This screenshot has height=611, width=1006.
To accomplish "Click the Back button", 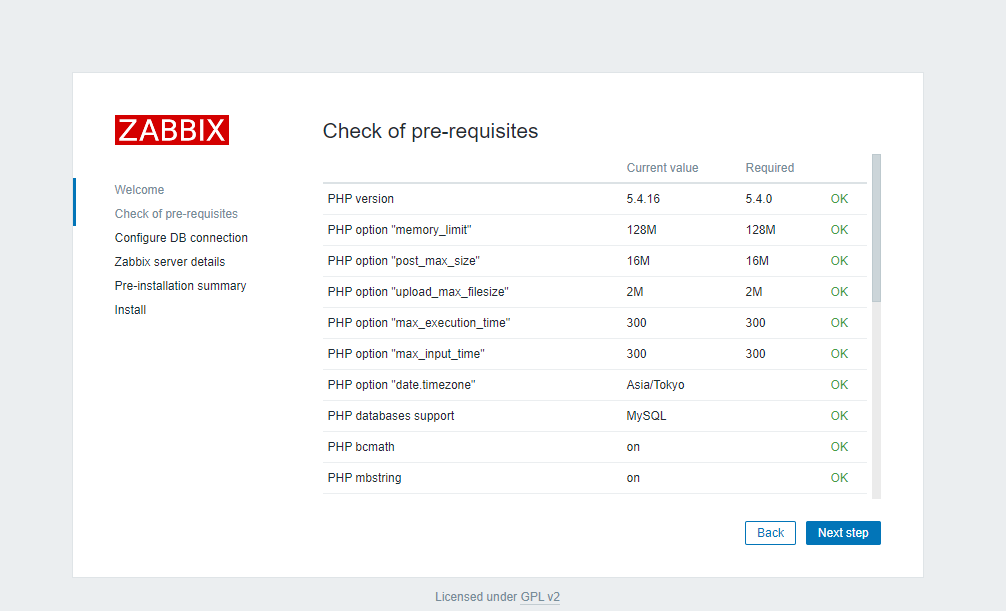I will pos(770,533).
